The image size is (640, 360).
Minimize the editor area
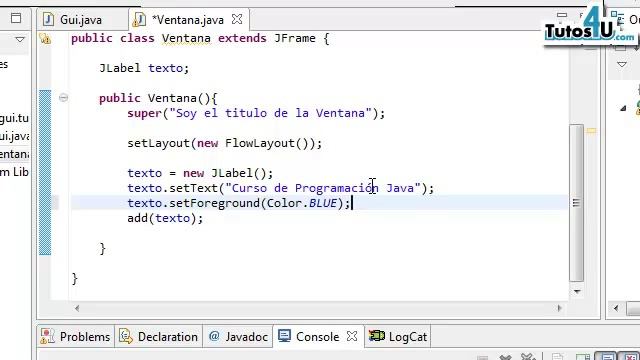pos(562,16)
